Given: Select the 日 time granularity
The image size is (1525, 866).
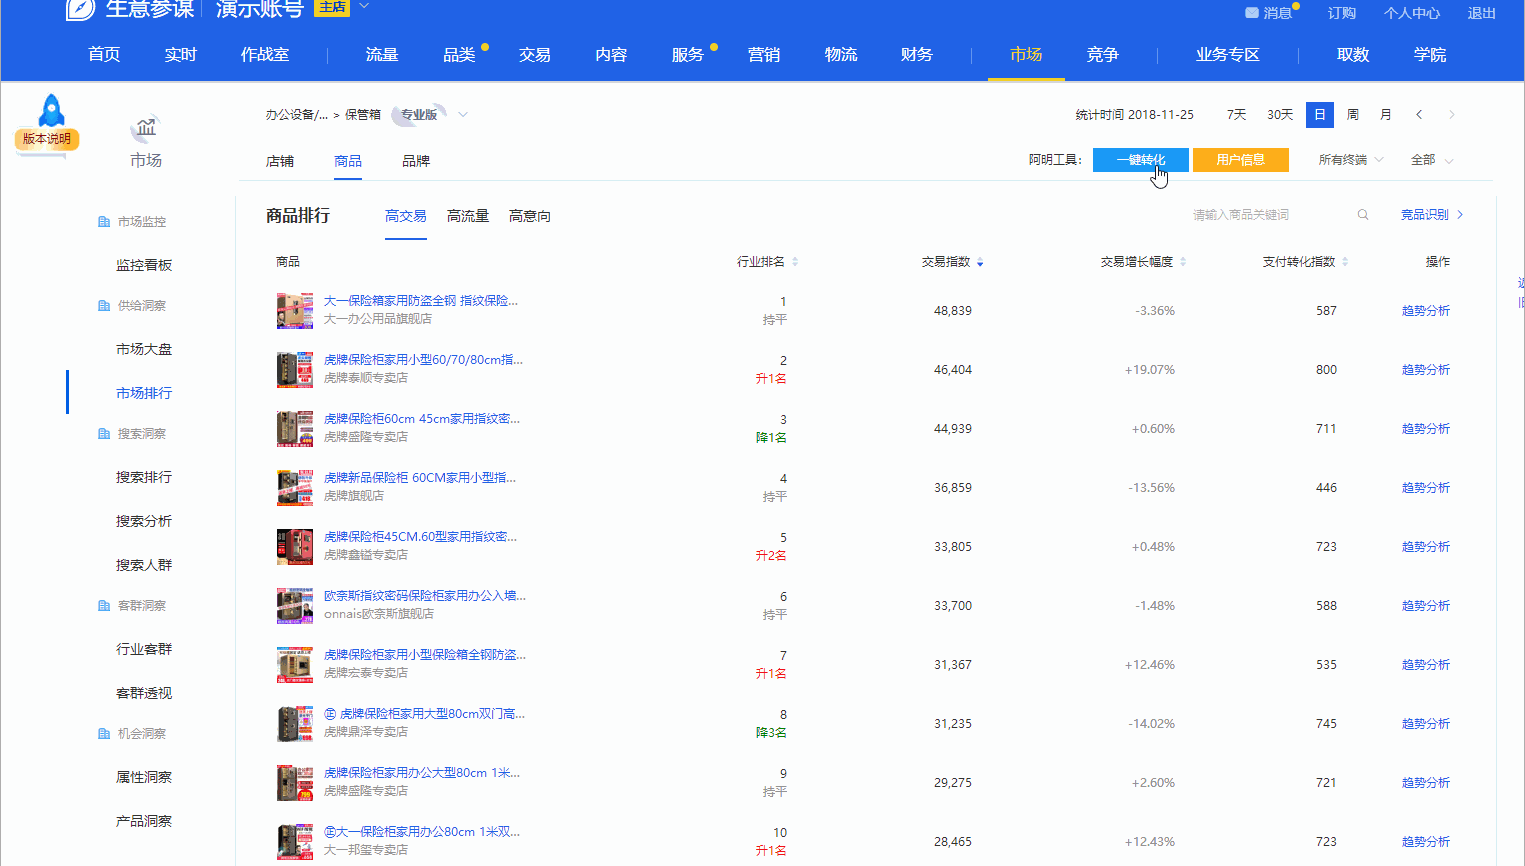Looking at the screenshot, I should coord(1320,115).
